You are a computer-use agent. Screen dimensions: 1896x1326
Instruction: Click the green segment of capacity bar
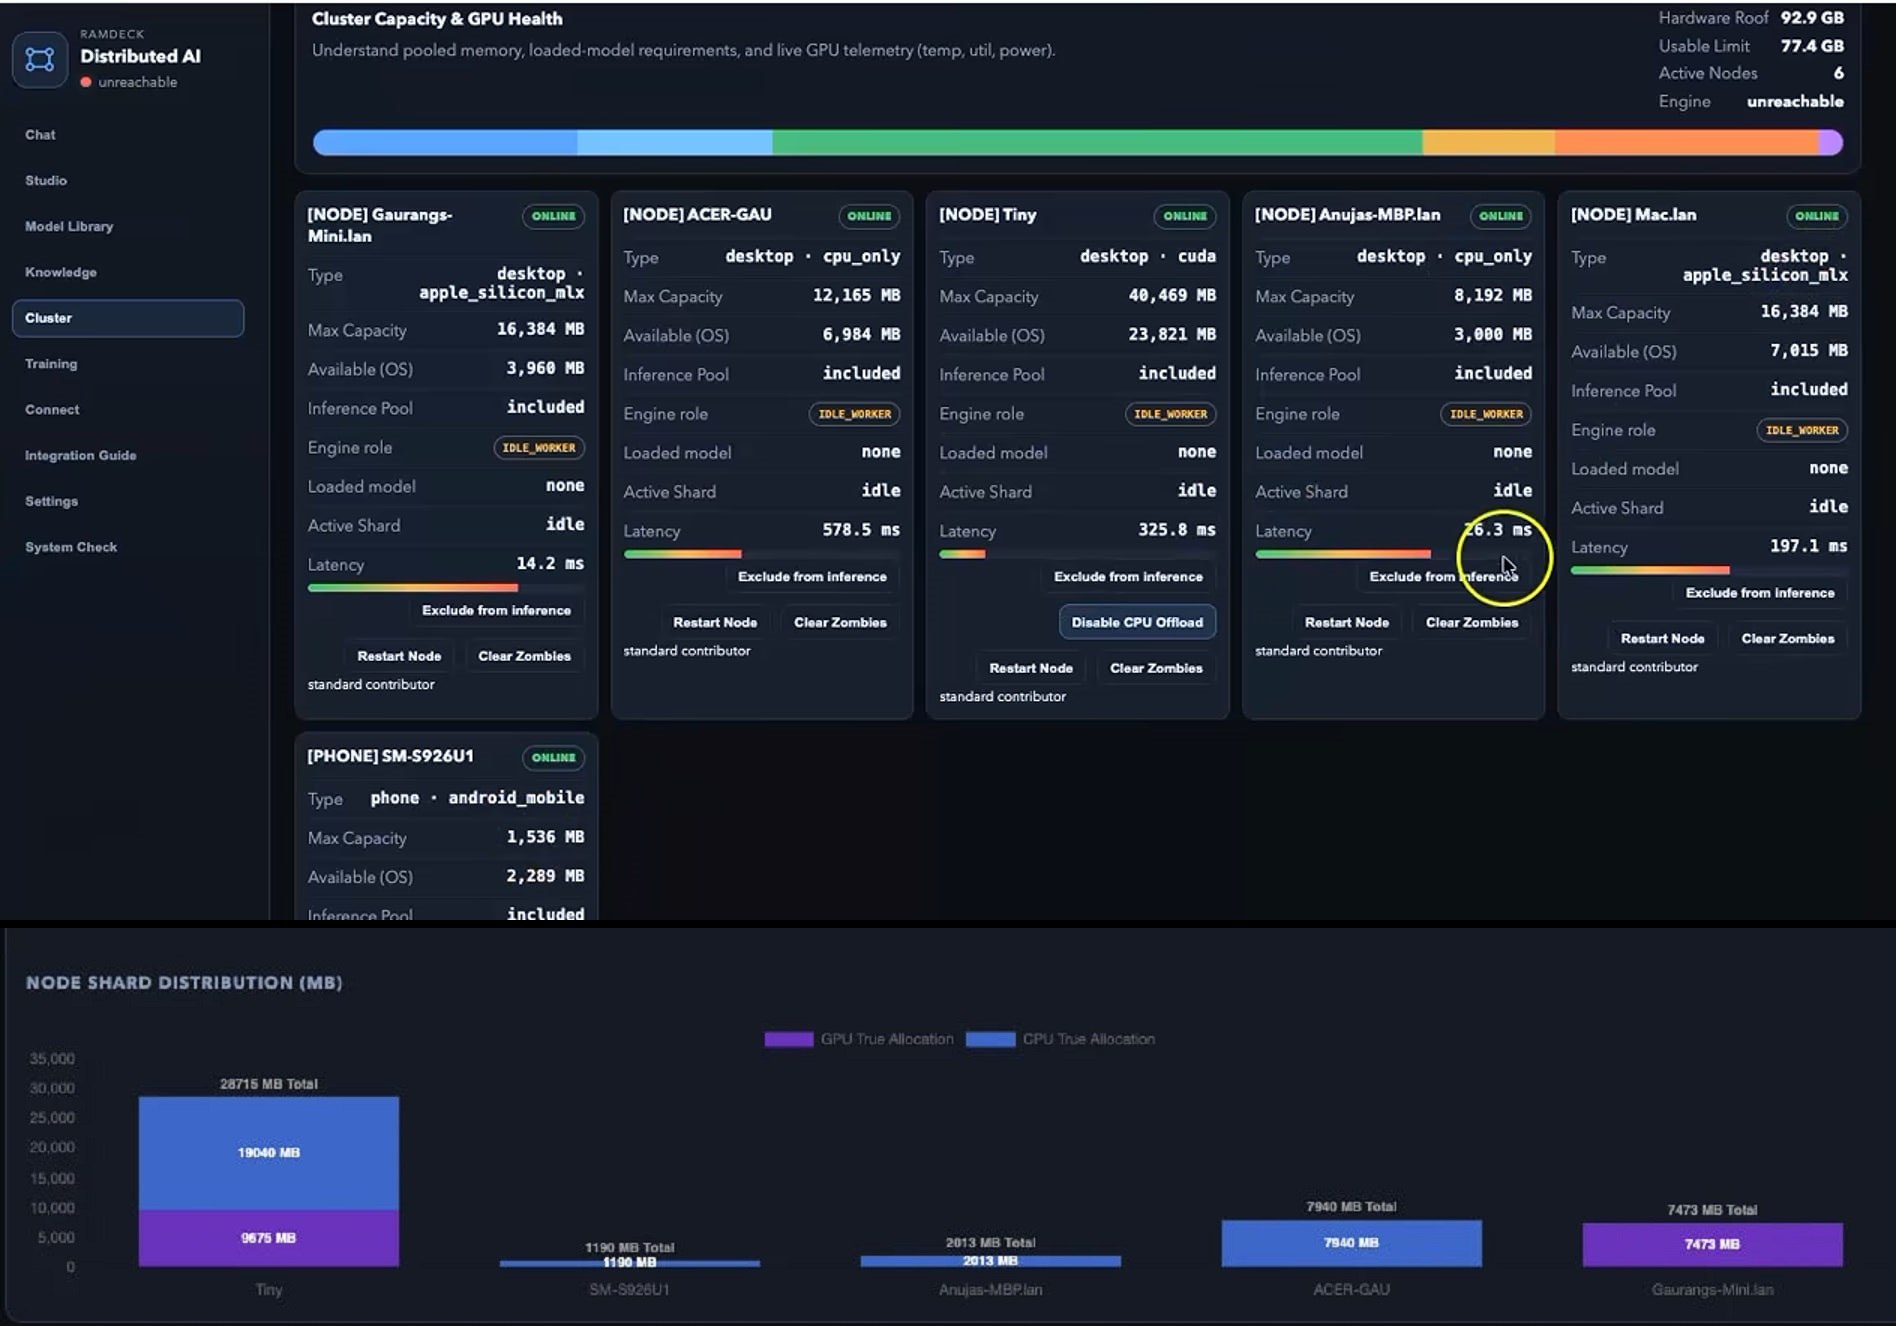tap(1097, 143)
